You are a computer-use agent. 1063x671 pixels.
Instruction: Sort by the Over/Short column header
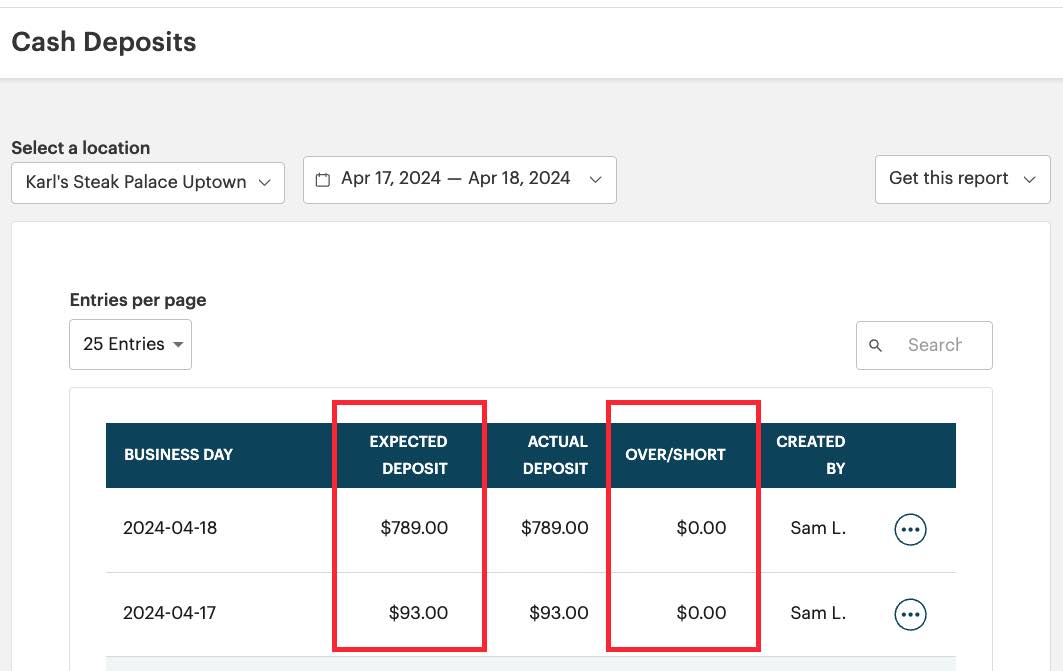coord(675,455)
